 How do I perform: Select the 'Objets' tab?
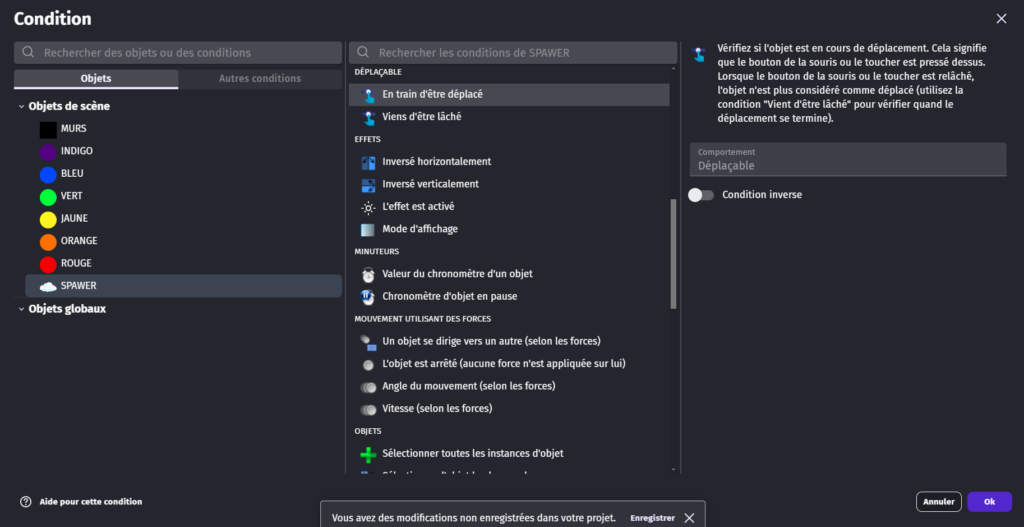tap(96, 79)
